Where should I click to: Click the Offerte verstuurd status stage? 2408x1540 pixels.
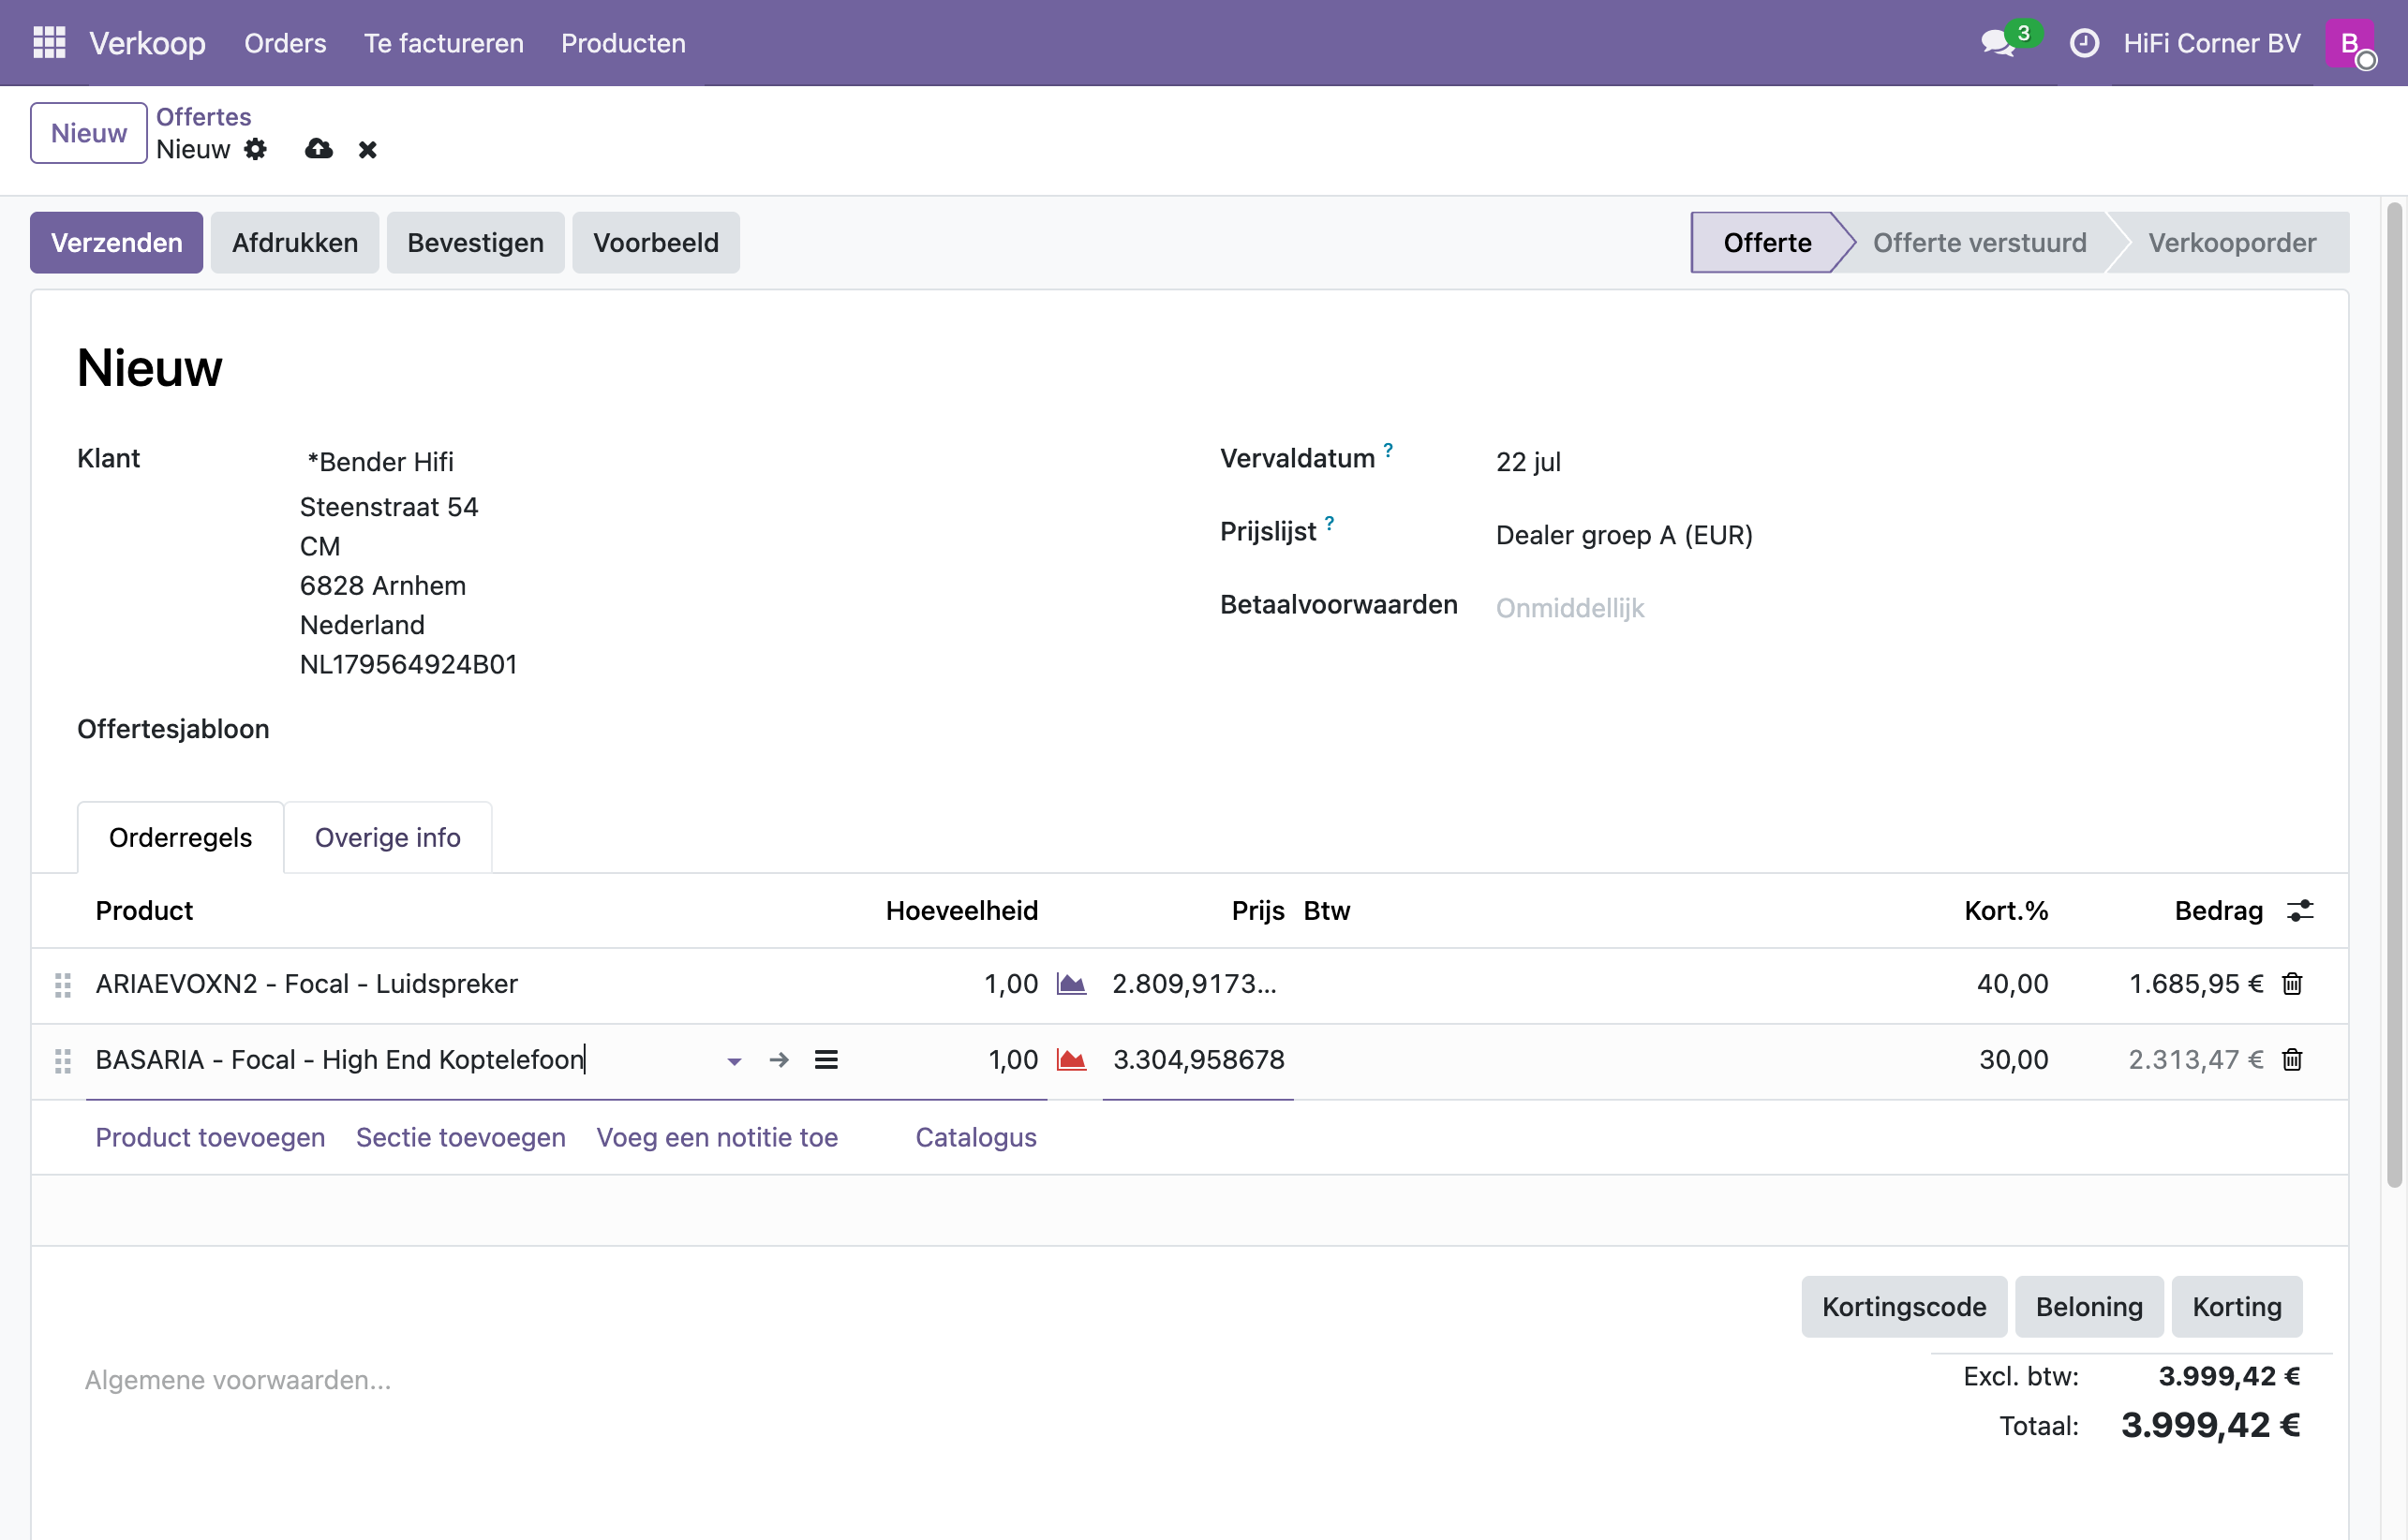(1979, 243)
